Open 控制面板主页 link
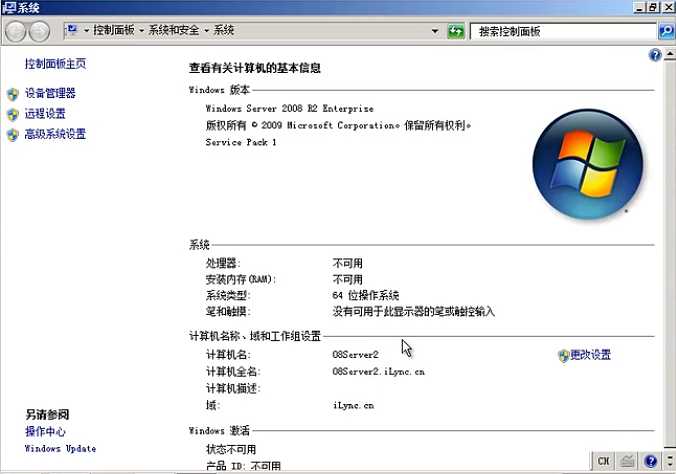Viewport: 676px width, 474px height. pos(55,64)
